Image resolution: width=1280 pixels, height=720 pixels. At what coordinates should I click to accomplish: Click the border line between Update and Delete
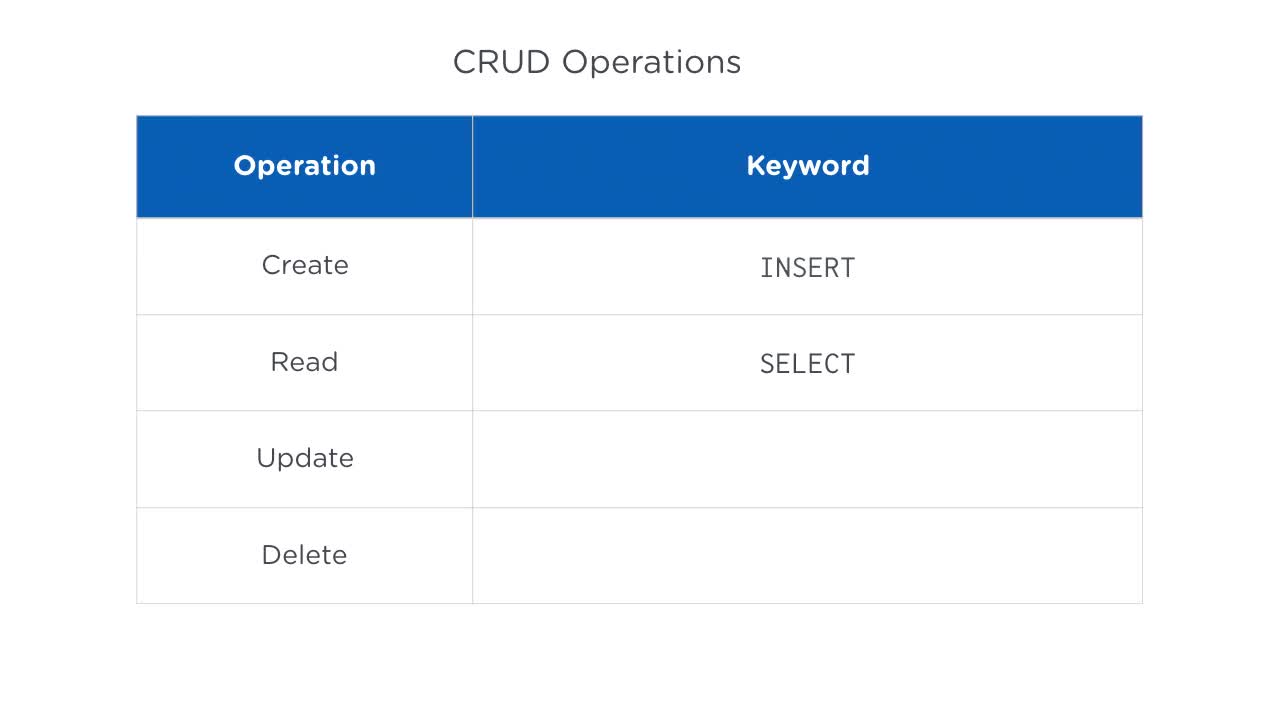[304, 507]
